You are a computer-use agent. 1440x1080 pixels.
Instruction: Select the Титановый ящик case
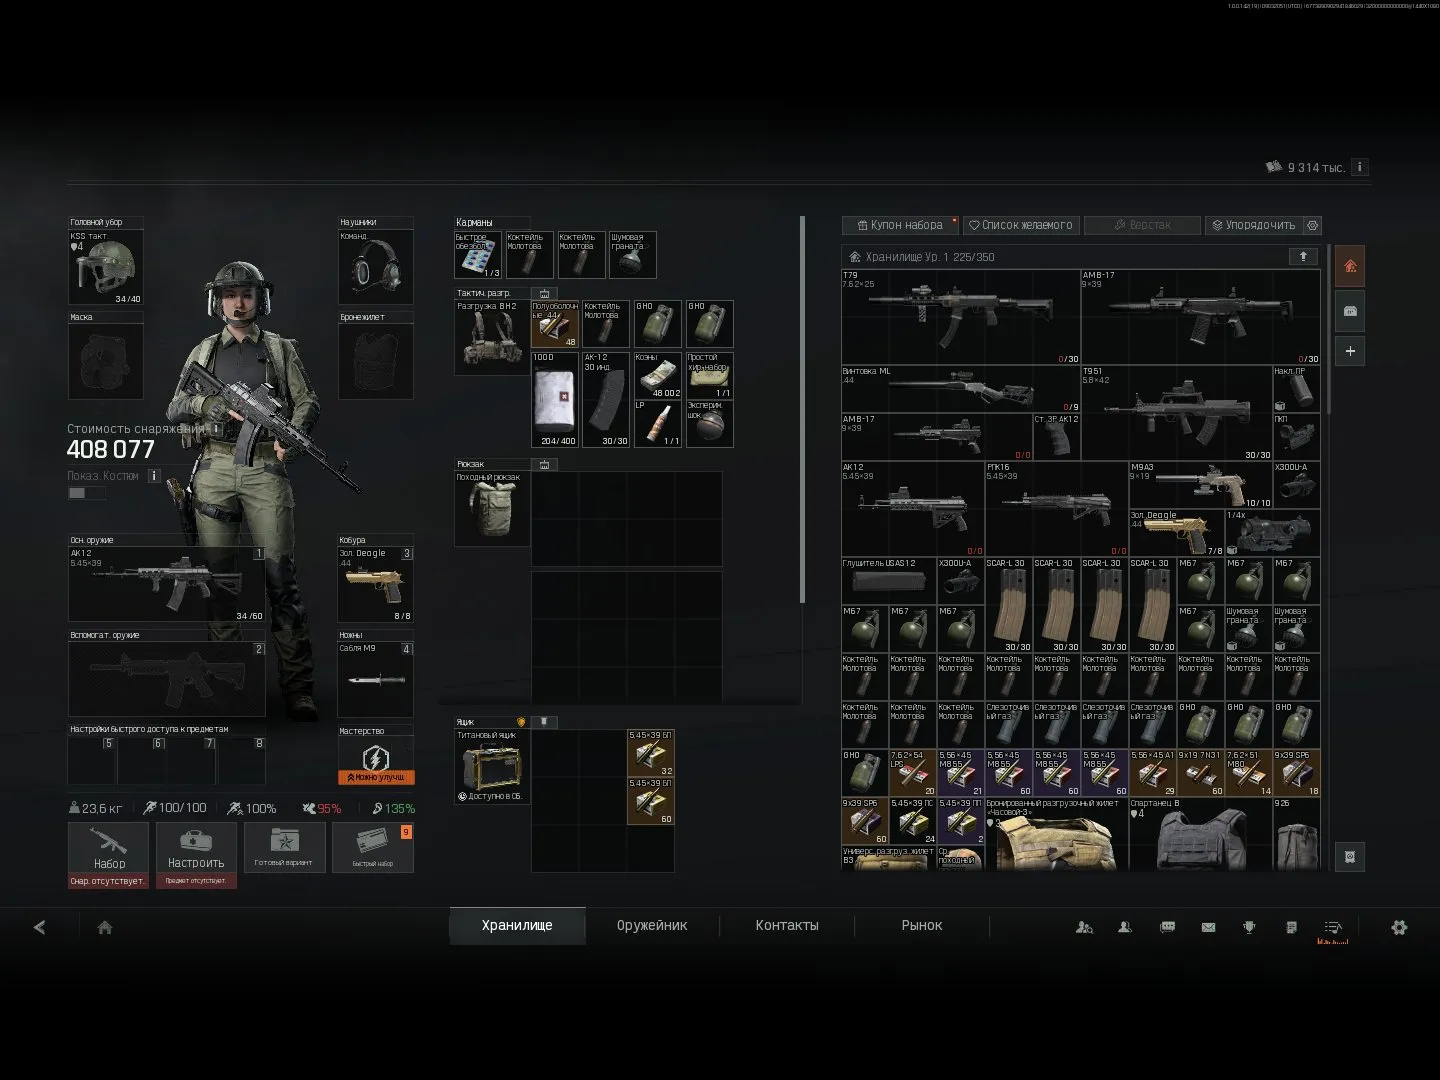[492, 767]
